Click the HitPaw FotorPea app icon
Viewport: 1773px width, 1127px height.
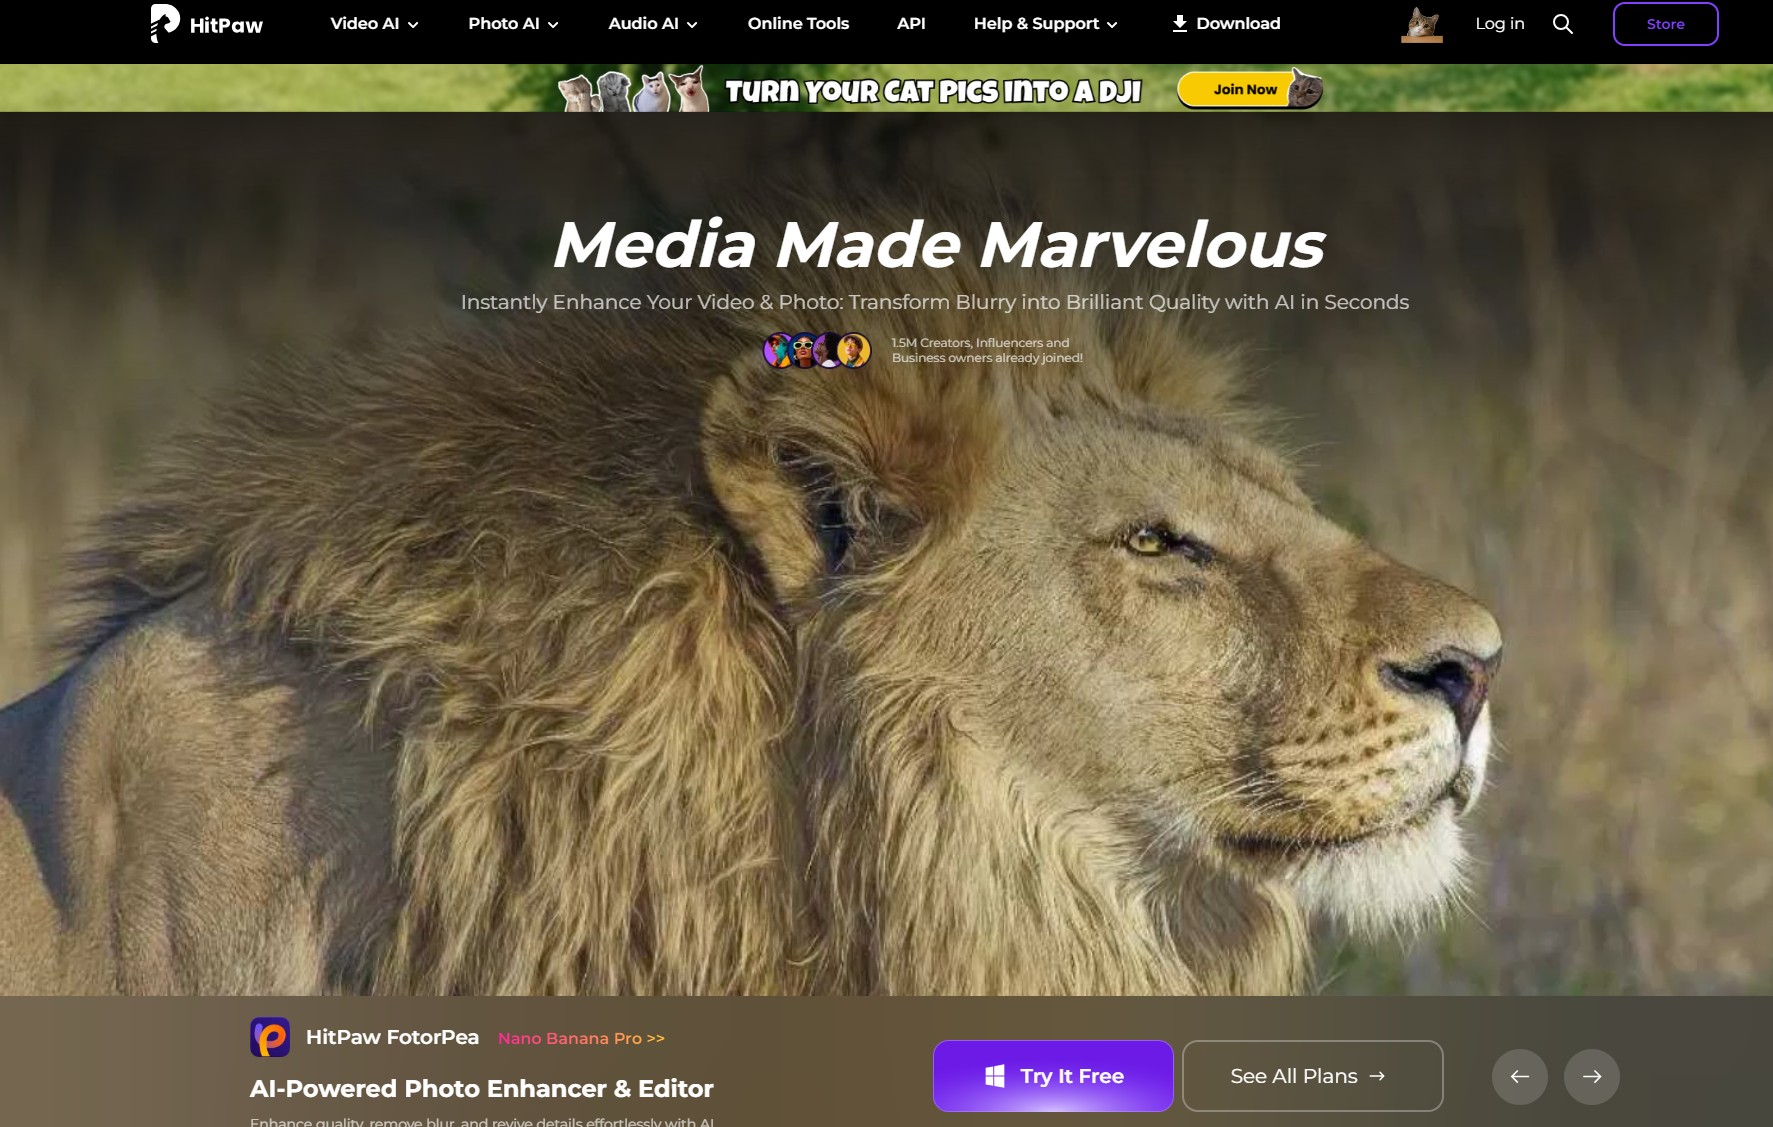[x=270, y=1037]
